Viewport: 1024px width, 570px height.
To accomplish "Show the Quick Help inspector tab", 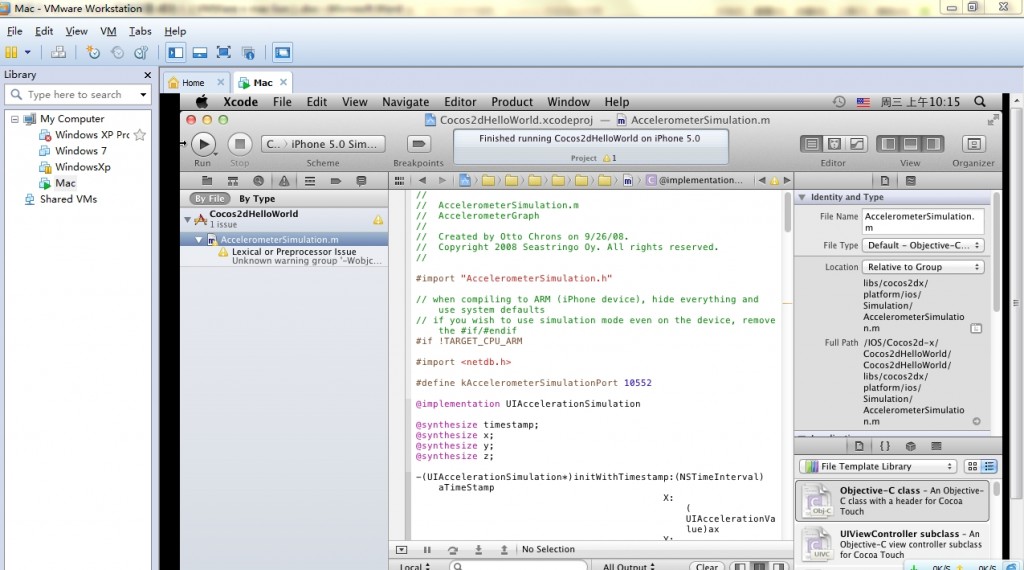I will pos(910,181).
